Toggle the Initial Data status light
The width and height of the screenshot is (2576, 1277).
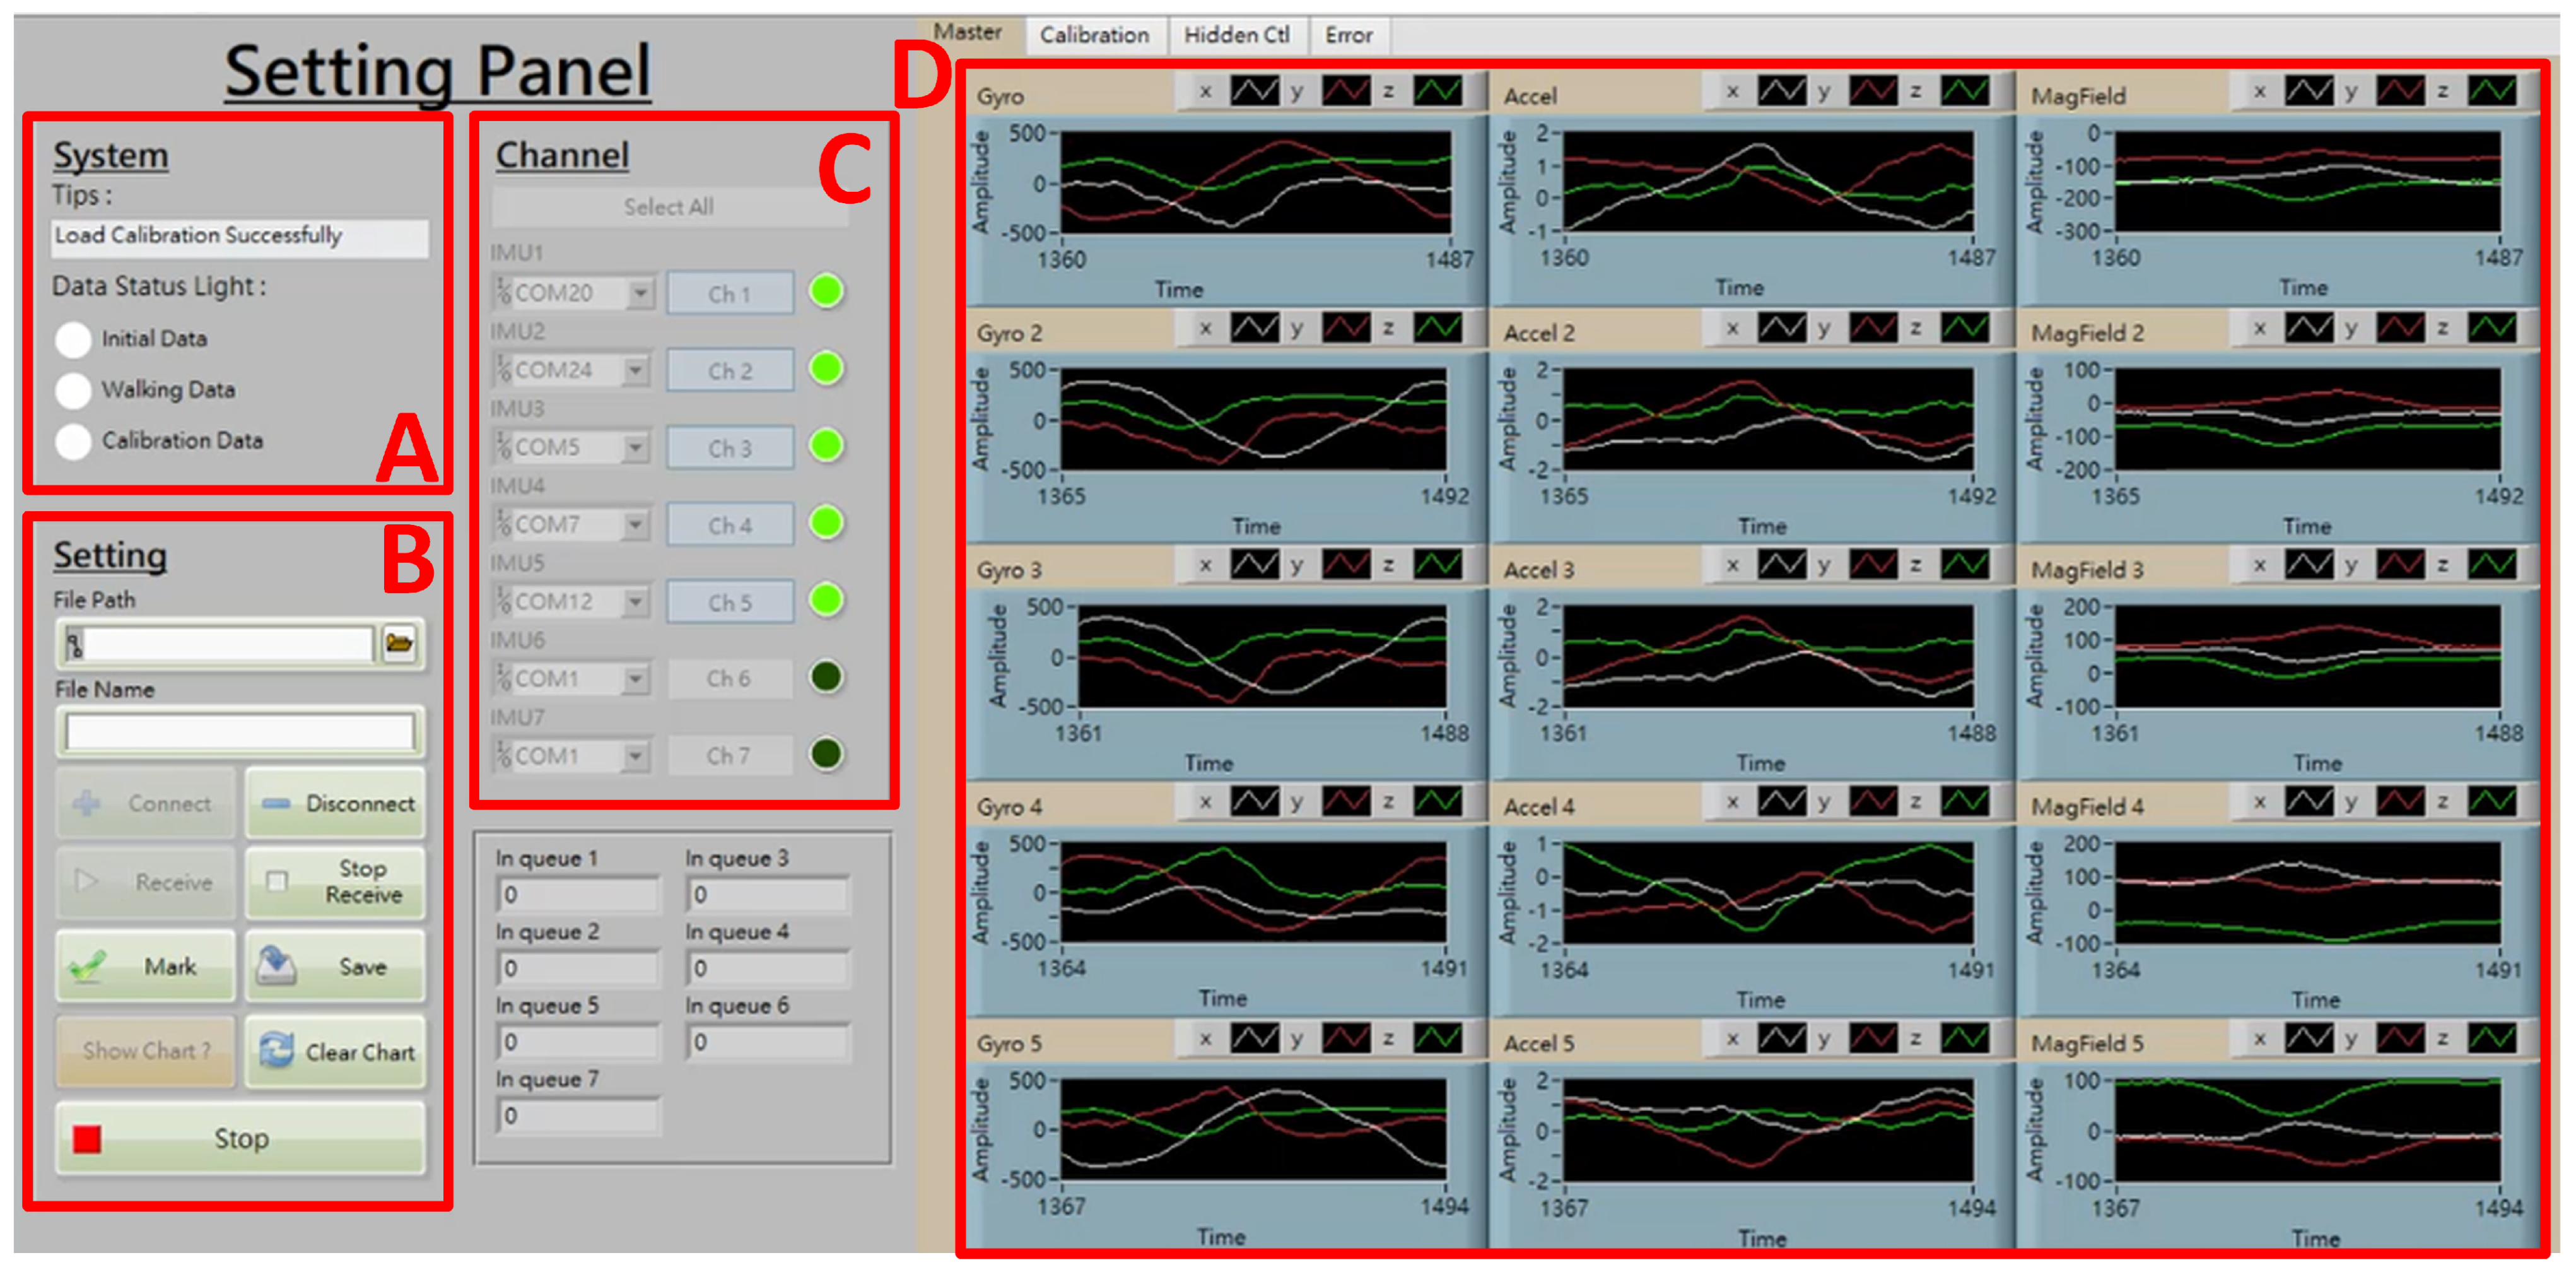click(x=73, y=339)
